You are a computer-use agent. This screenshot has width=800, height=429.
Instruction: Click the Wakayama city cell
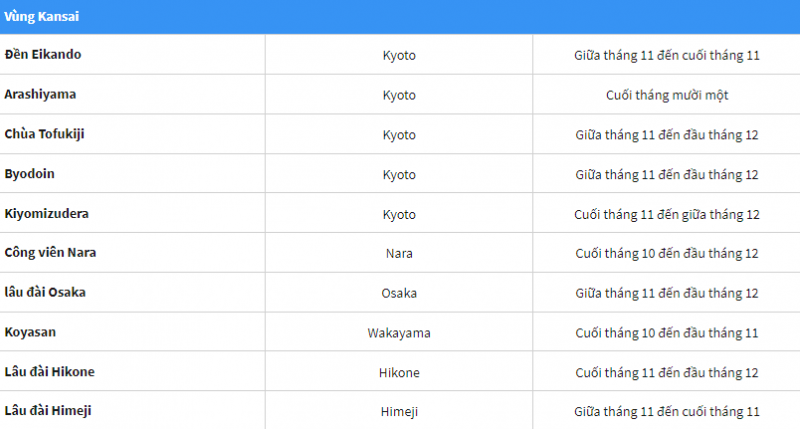(x=399, y=333)
